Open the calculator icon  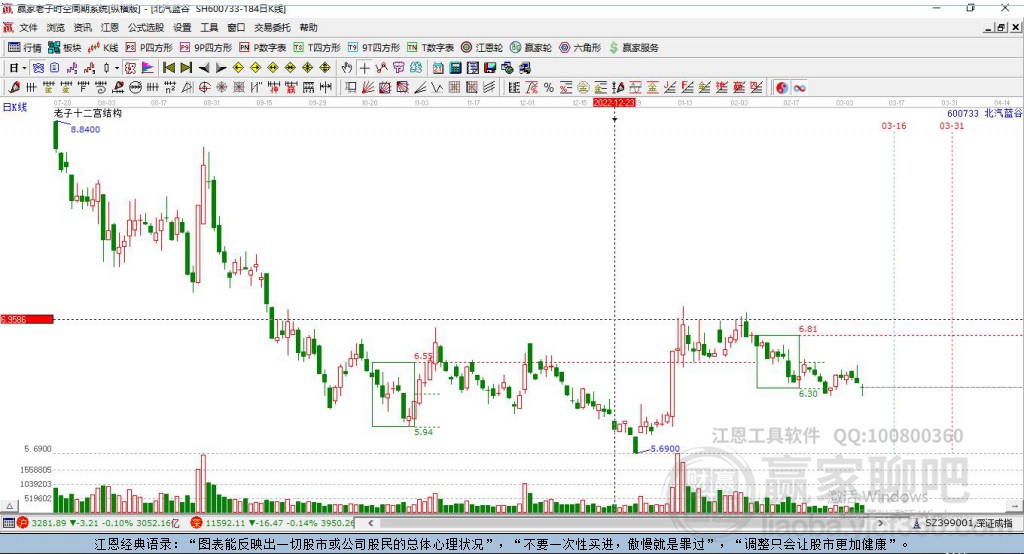tap(455, 68)
